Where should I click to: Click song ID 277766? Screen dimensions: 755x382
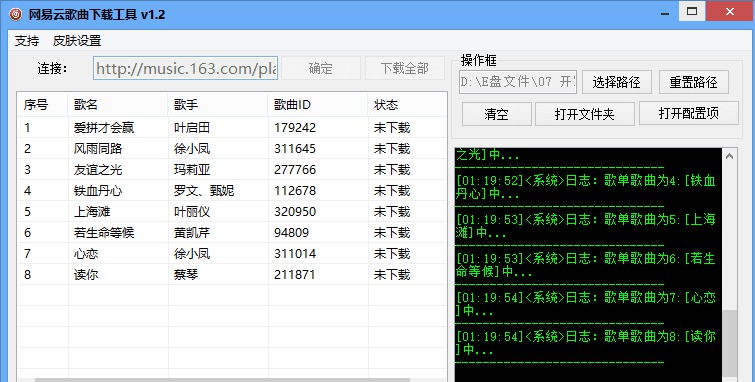(x=295, y=170)
